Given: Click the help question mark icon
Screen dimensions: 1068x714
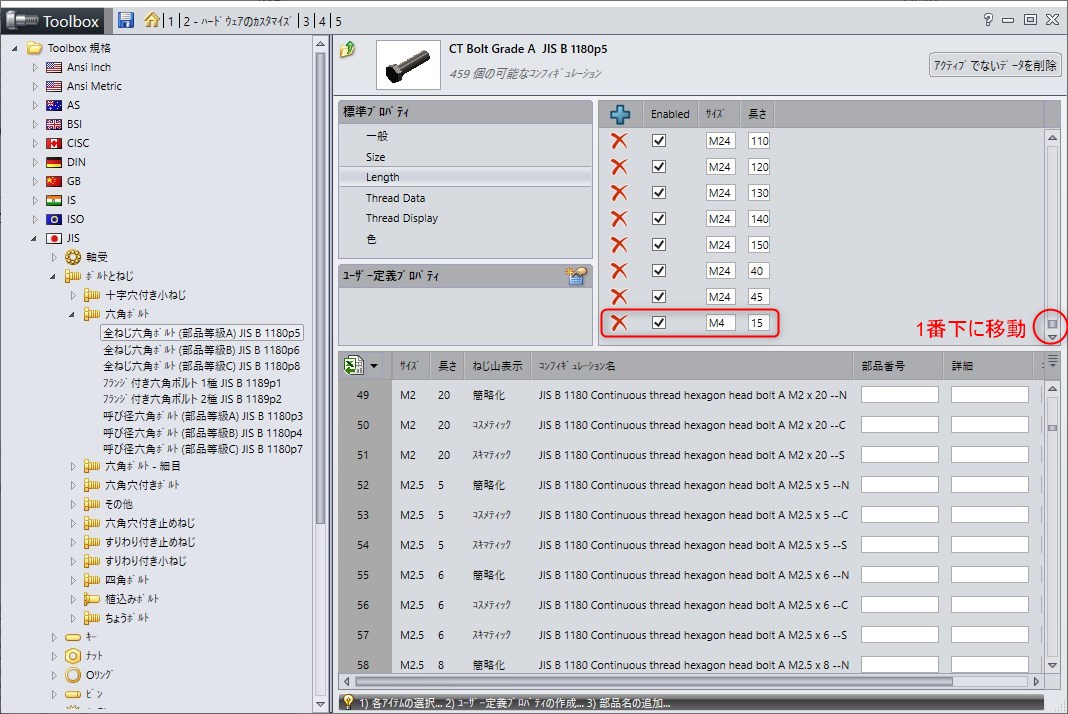Looking at the screenshot, I should [x=988, y=19].
